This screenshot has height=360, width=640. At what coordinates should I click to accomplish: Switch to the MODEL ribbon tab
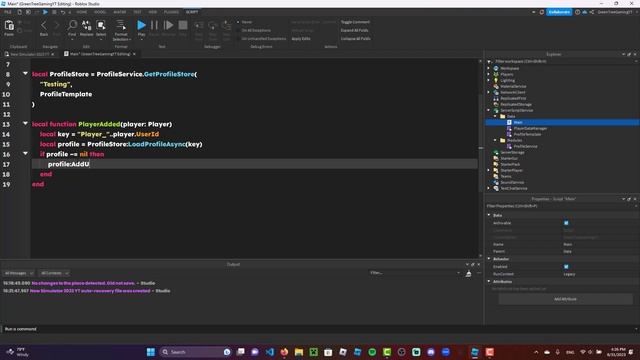pyautogui.click(x=100, y=12)
